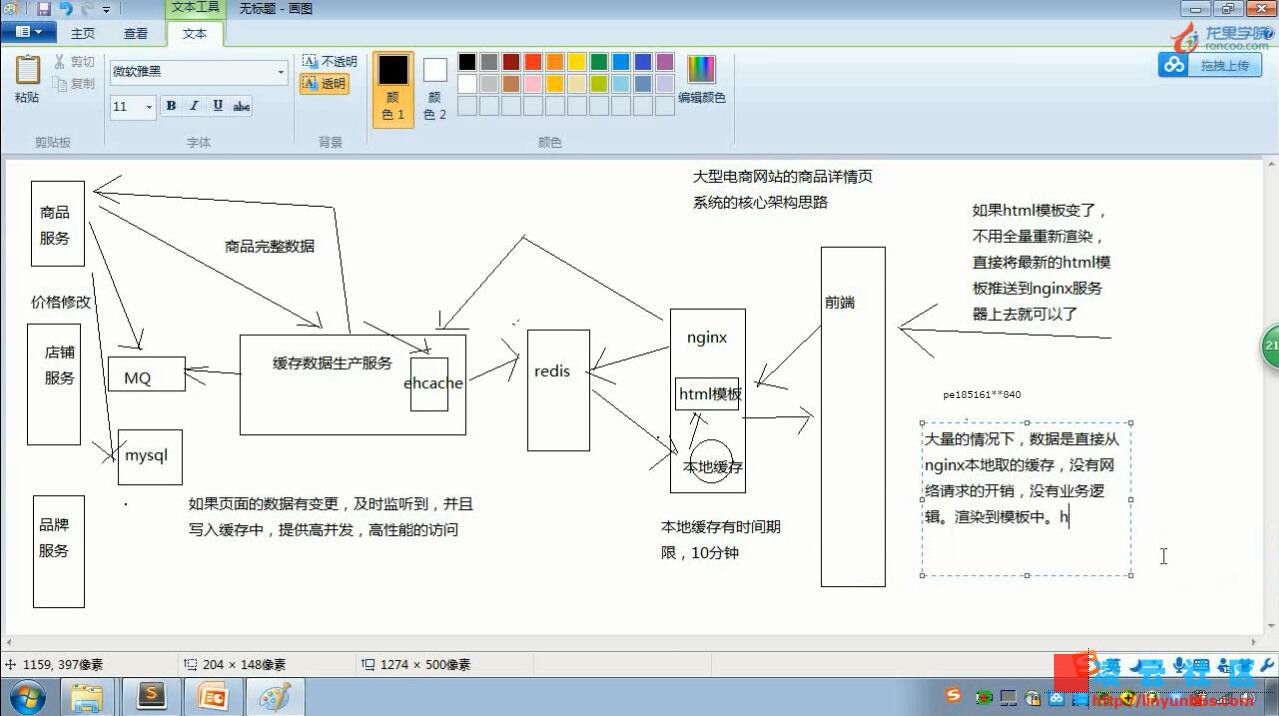Click the '204 × 148像素' status bar entry
Viewport: 1279px width, 716px height.
pyautogui.click(x=244, y=665)
